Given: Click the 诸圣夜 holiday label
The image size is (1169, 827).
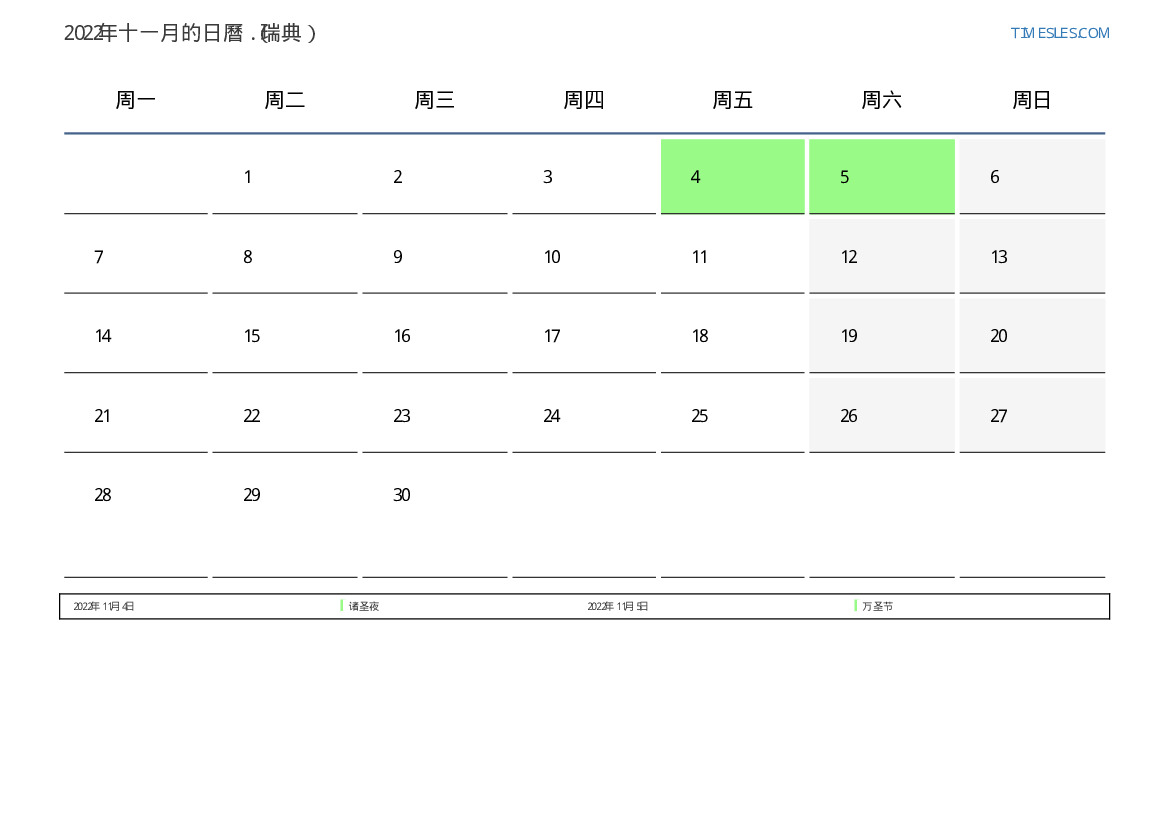Looking at the screenshot, I should click(x=364, y=607).
